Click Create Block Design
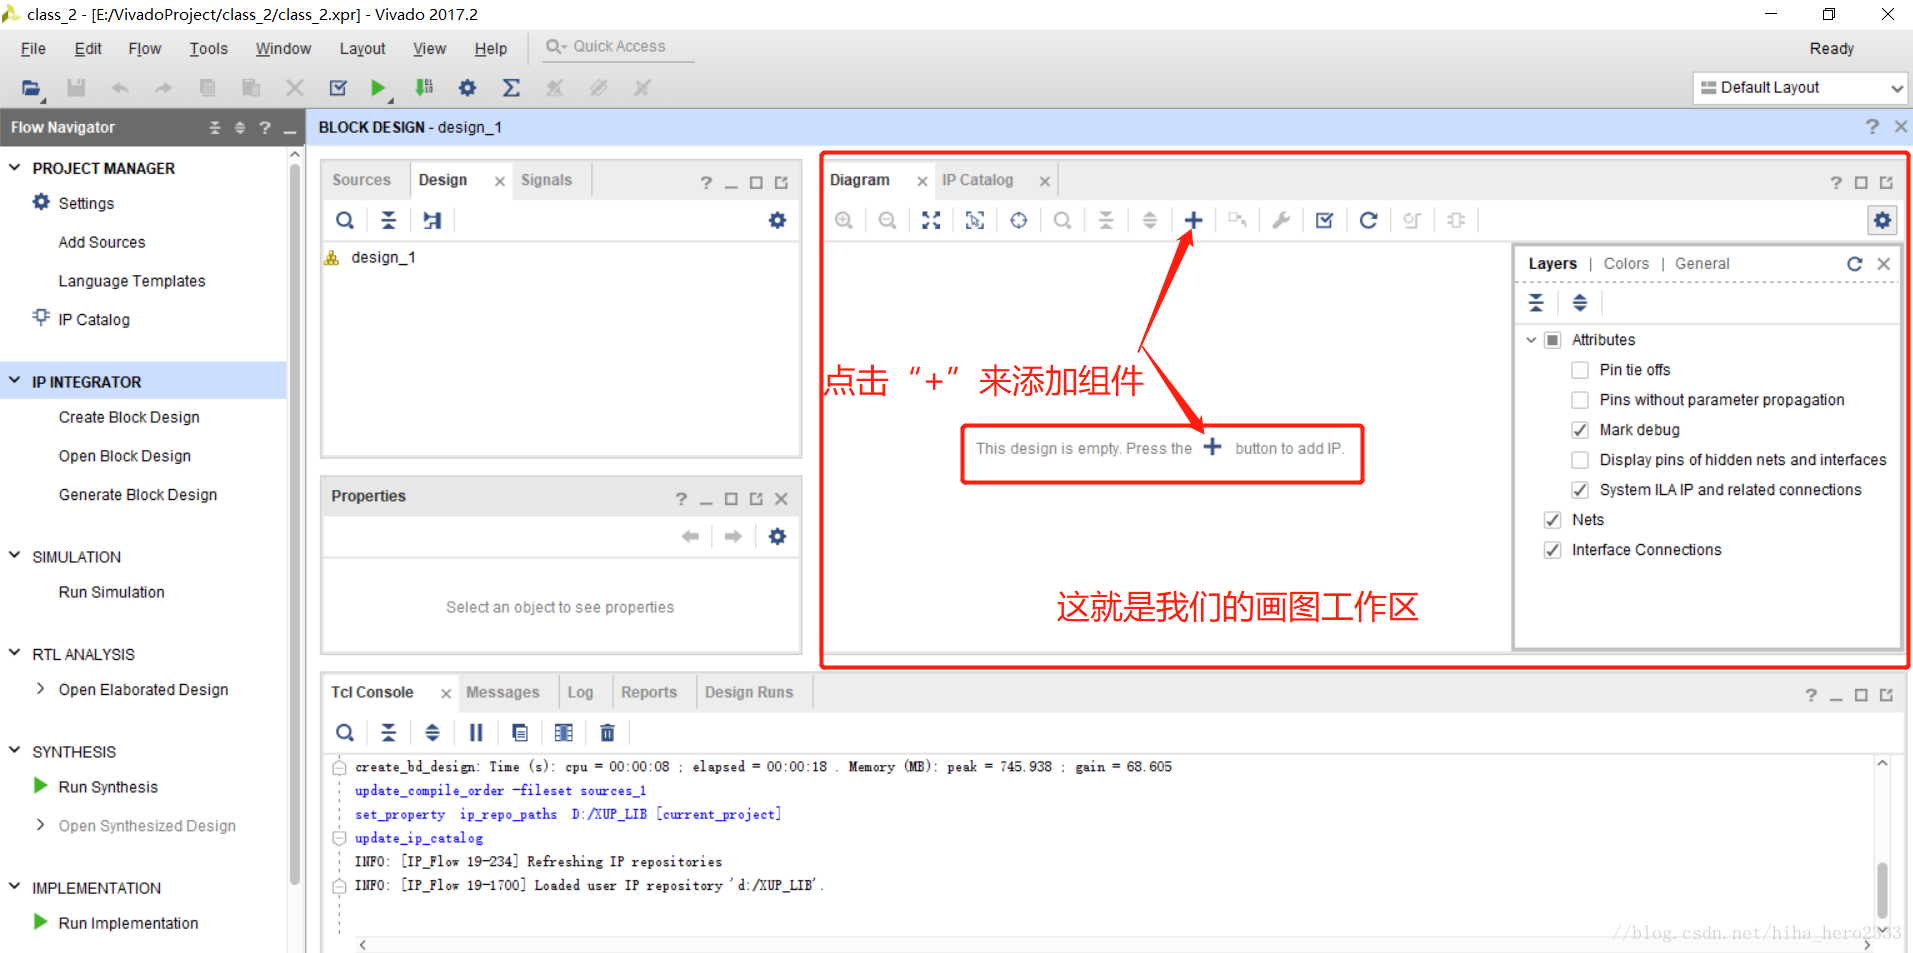1913x953 pixels. pyautogui.click(x=129, y=417)
